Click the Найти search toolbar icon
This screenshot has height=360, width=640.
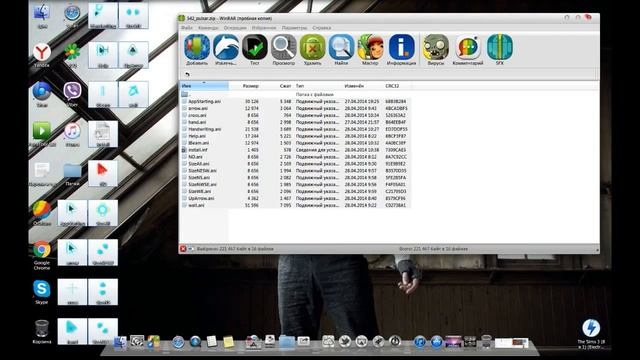pos(341,49)
